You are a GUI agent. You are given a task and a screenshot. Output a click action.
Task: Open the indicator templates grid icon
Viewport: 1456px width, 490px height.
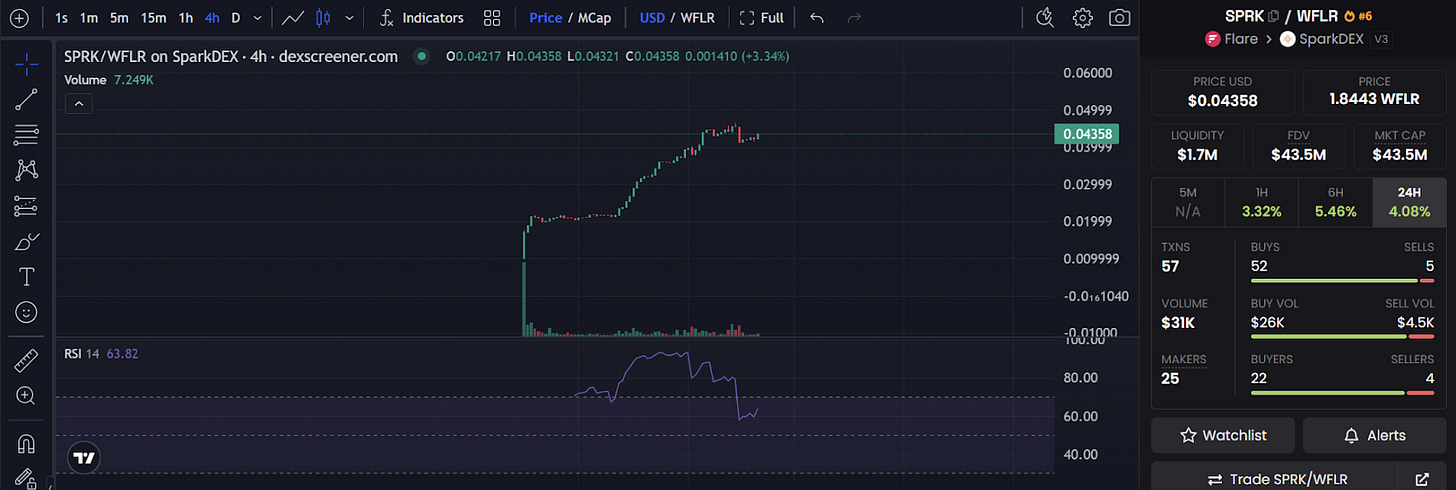[x=492, y=18]
